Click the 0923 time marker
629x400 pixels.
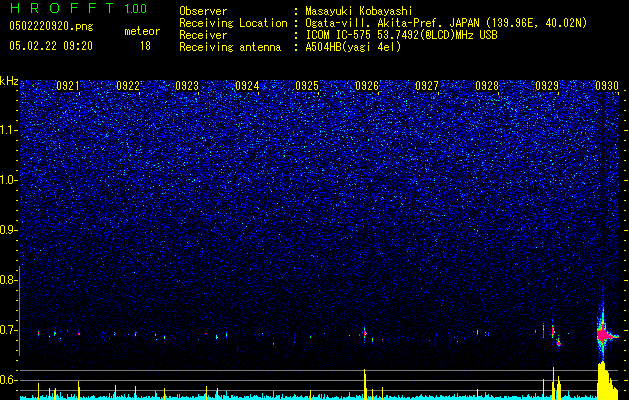coord(187,86)
